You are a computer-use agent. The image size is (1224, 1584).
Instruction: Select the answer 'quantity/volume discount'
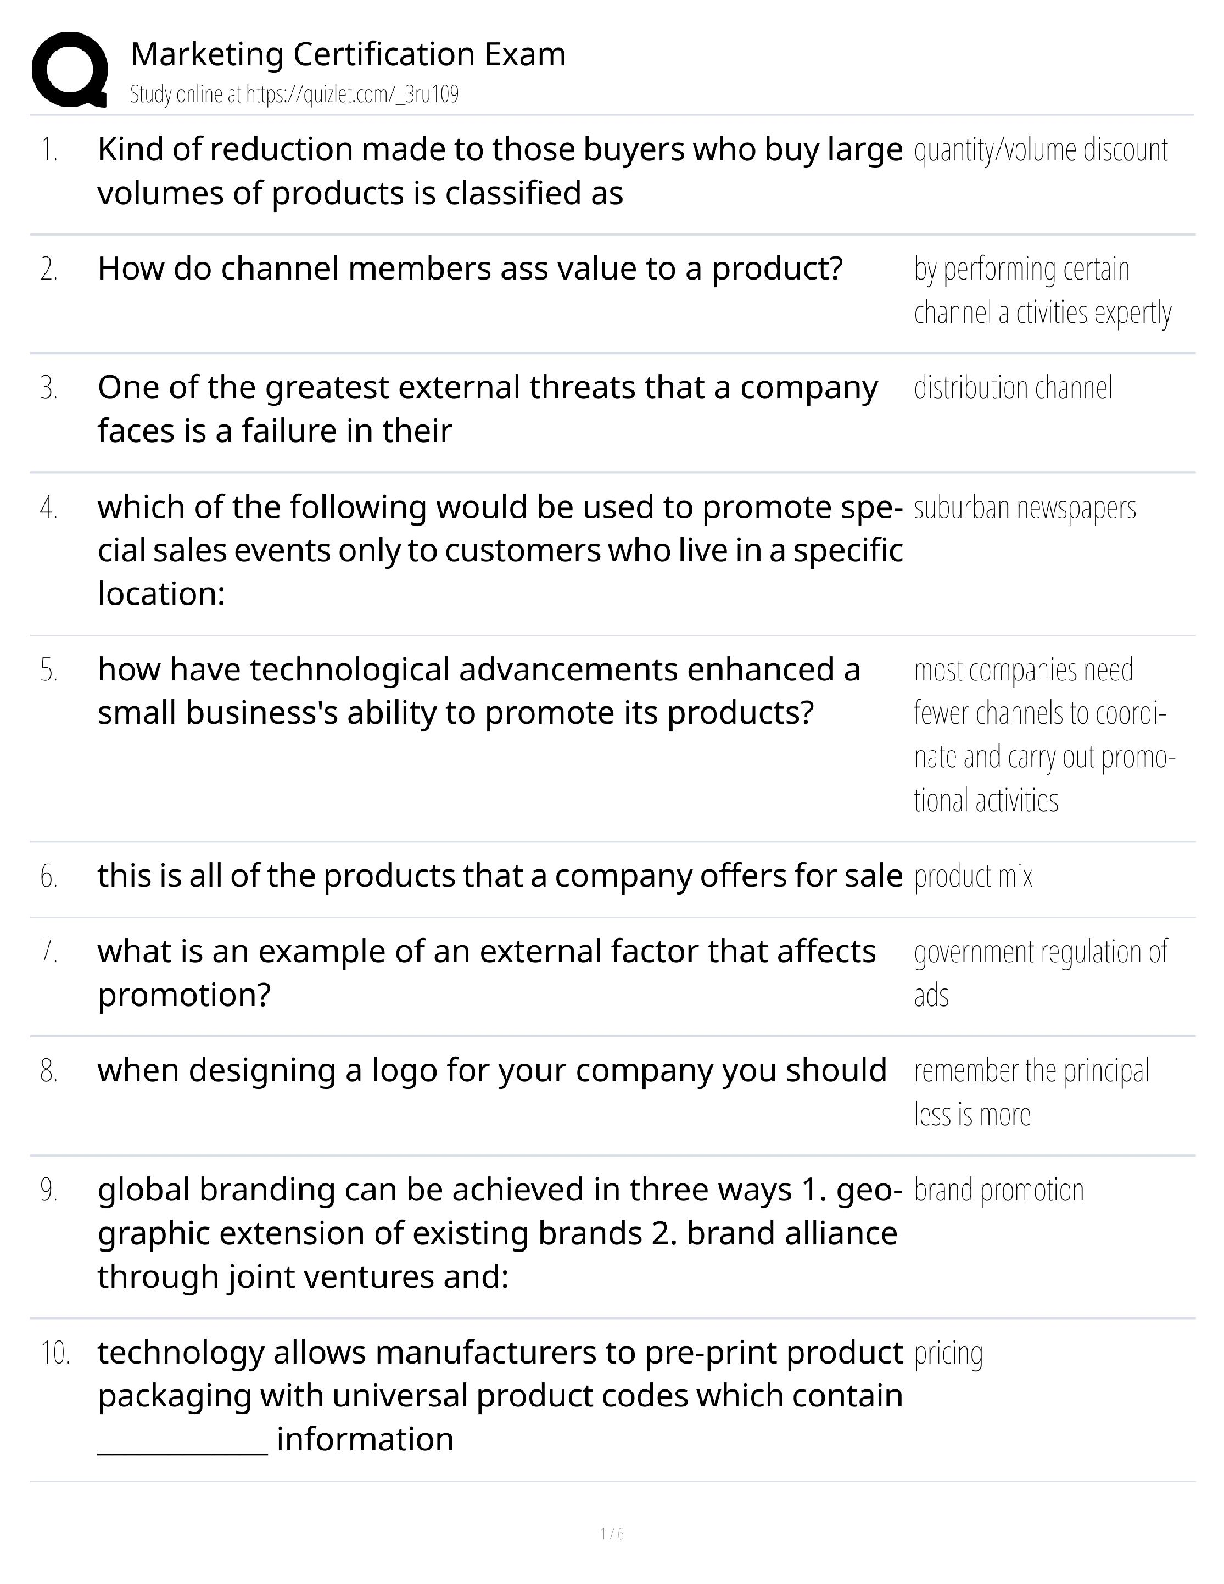pyautogui.click(x=1040, y=150)
